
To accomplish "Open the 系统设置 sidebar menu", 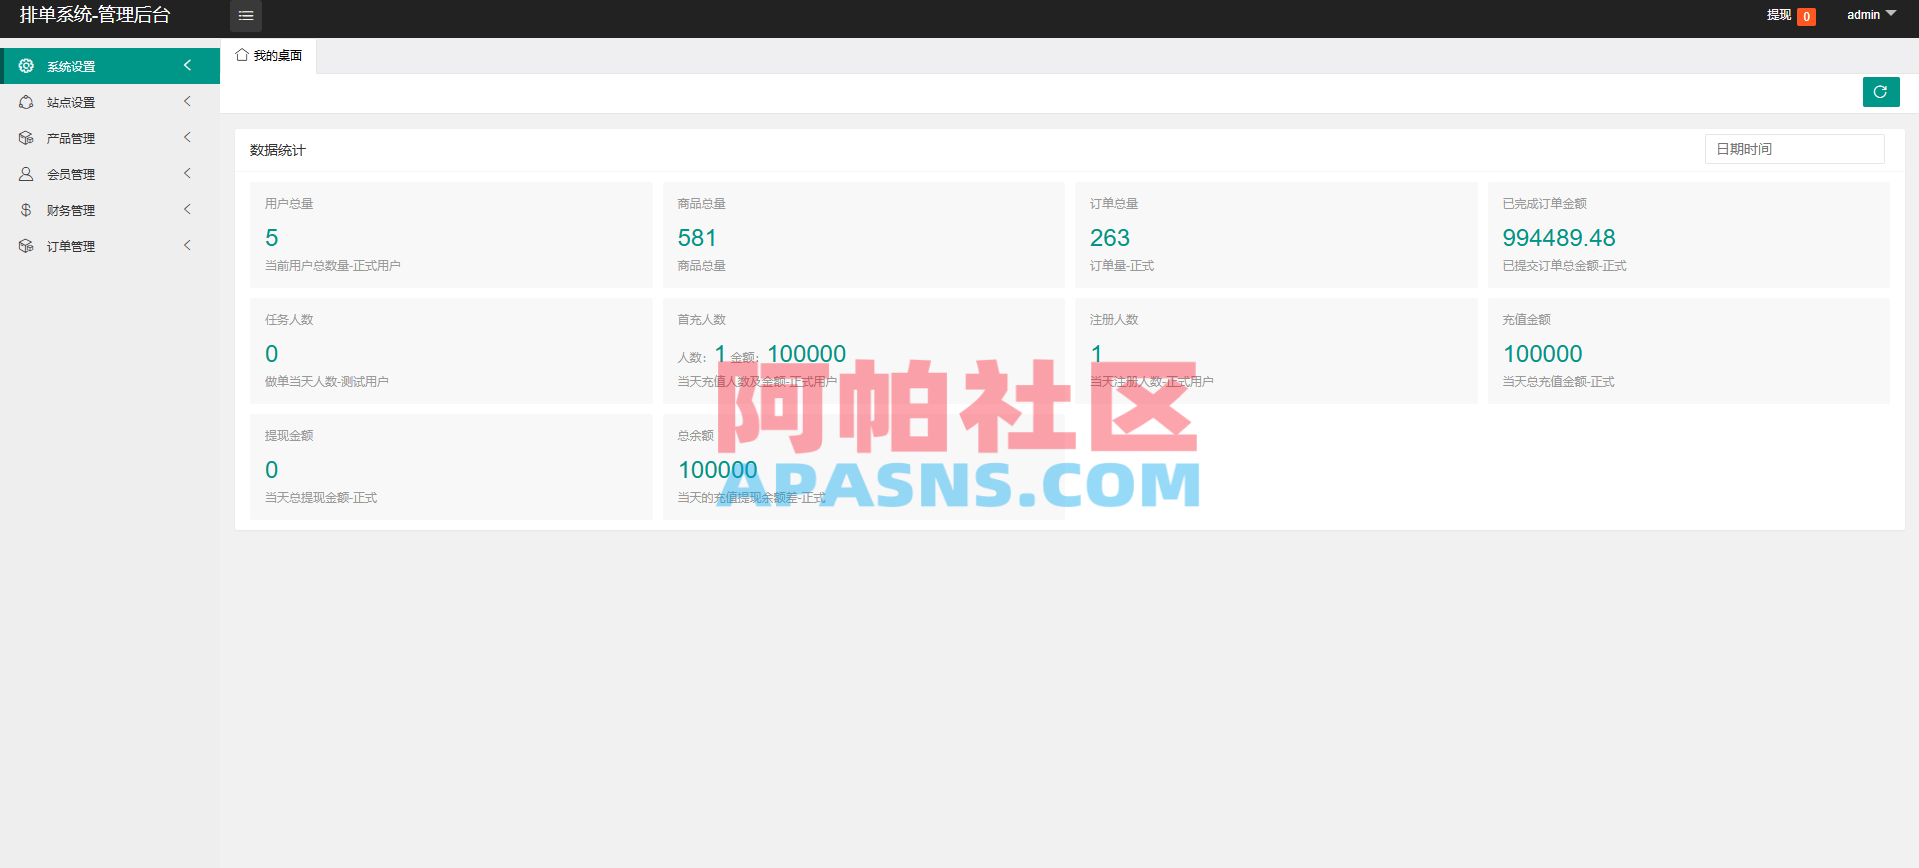I will click(110, 66).
